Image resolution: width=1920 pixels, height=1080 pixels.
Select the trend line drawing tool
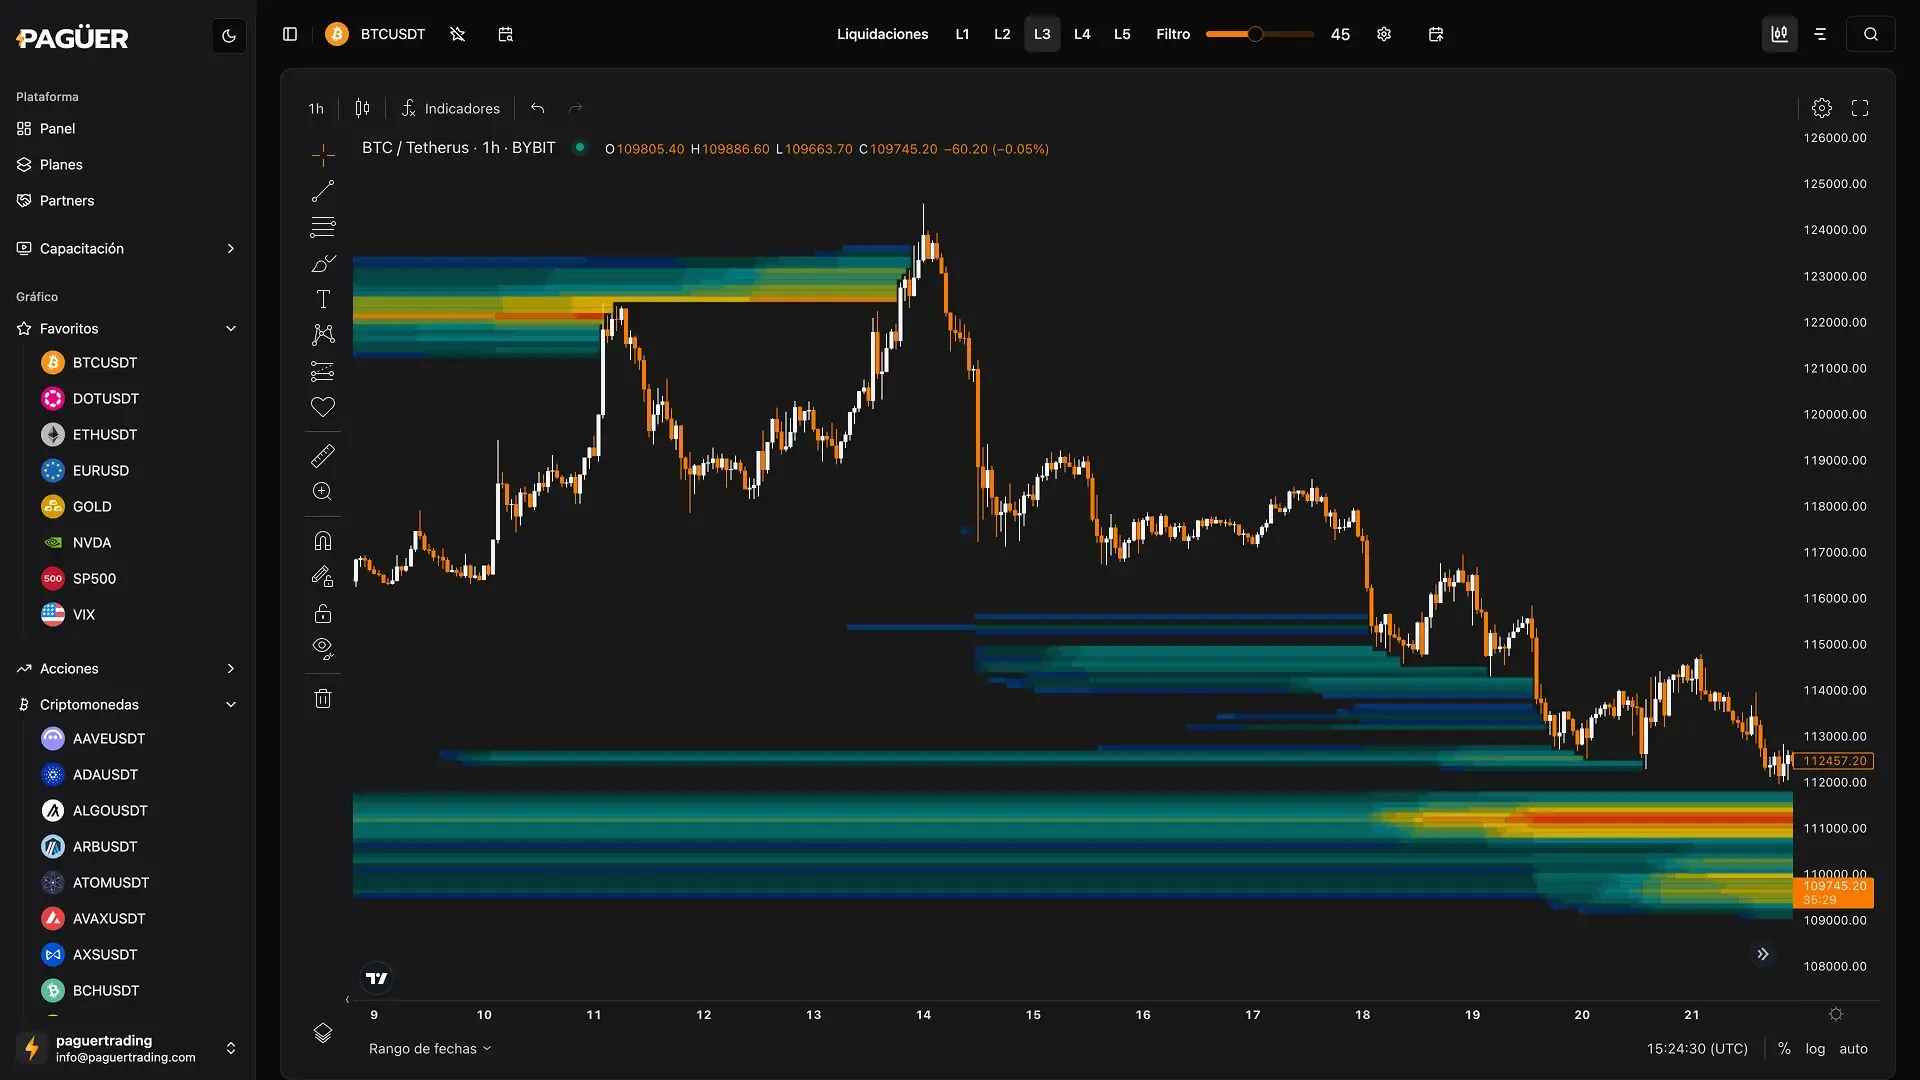[x=323, y=190]
